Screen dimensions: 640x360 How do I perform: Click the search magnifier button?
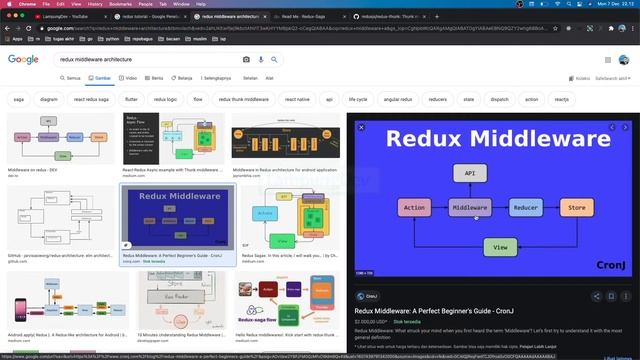click(274, 60)
